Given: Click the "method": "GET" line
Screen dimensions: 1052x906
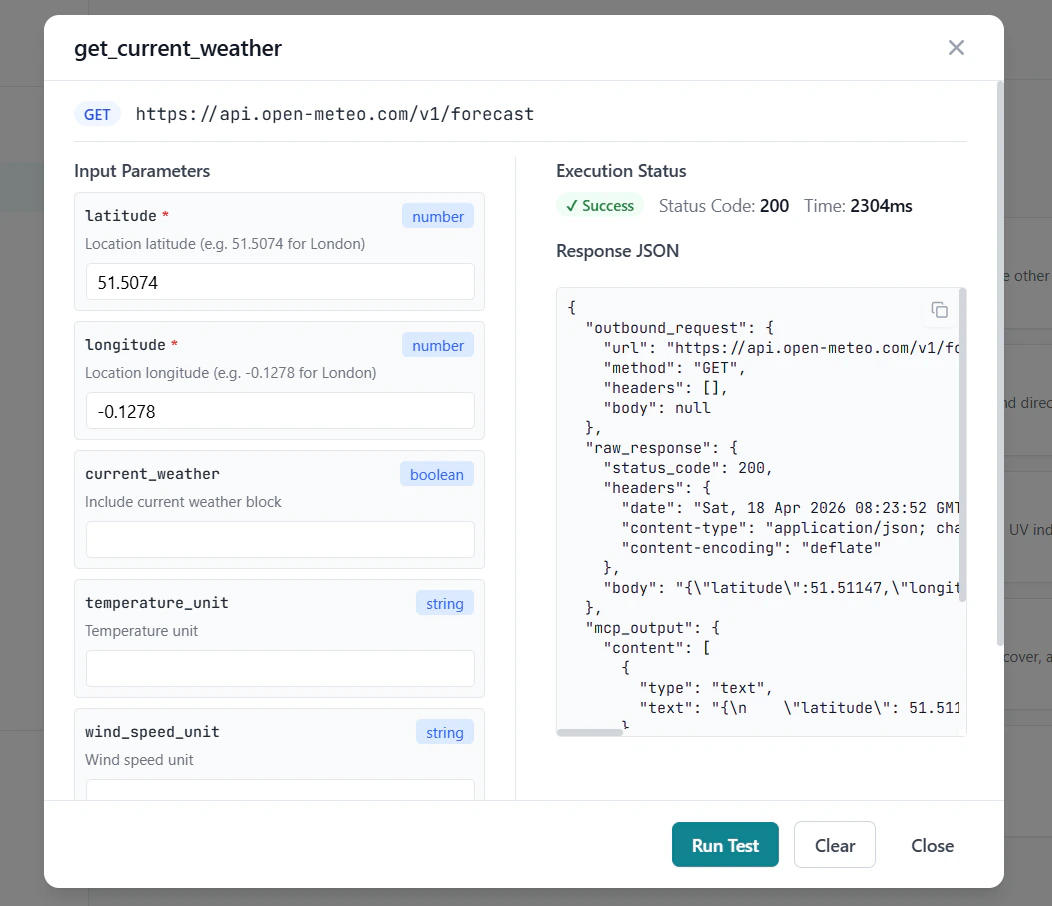Looking at the screenshot, I should tap(674, 368).
